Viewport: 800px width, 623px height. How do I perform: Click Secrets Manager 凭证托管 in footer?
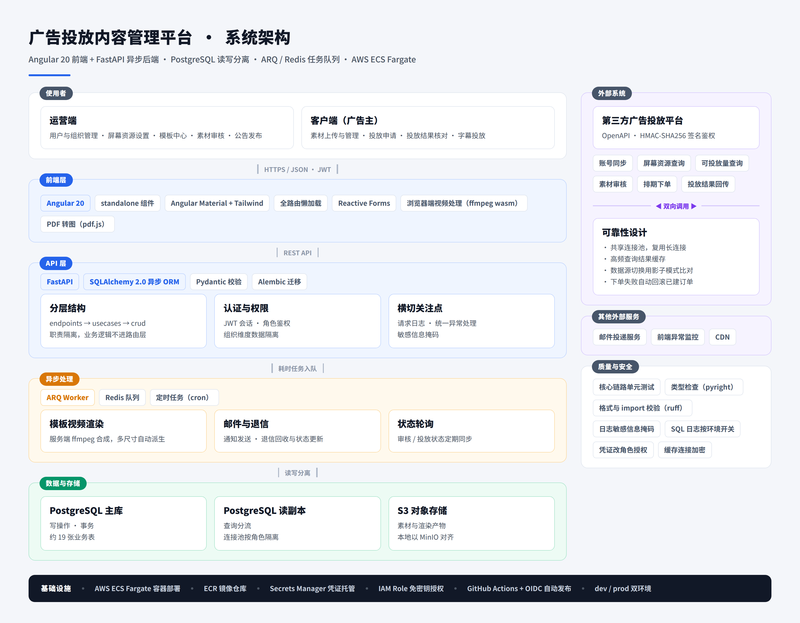[312, 589]
